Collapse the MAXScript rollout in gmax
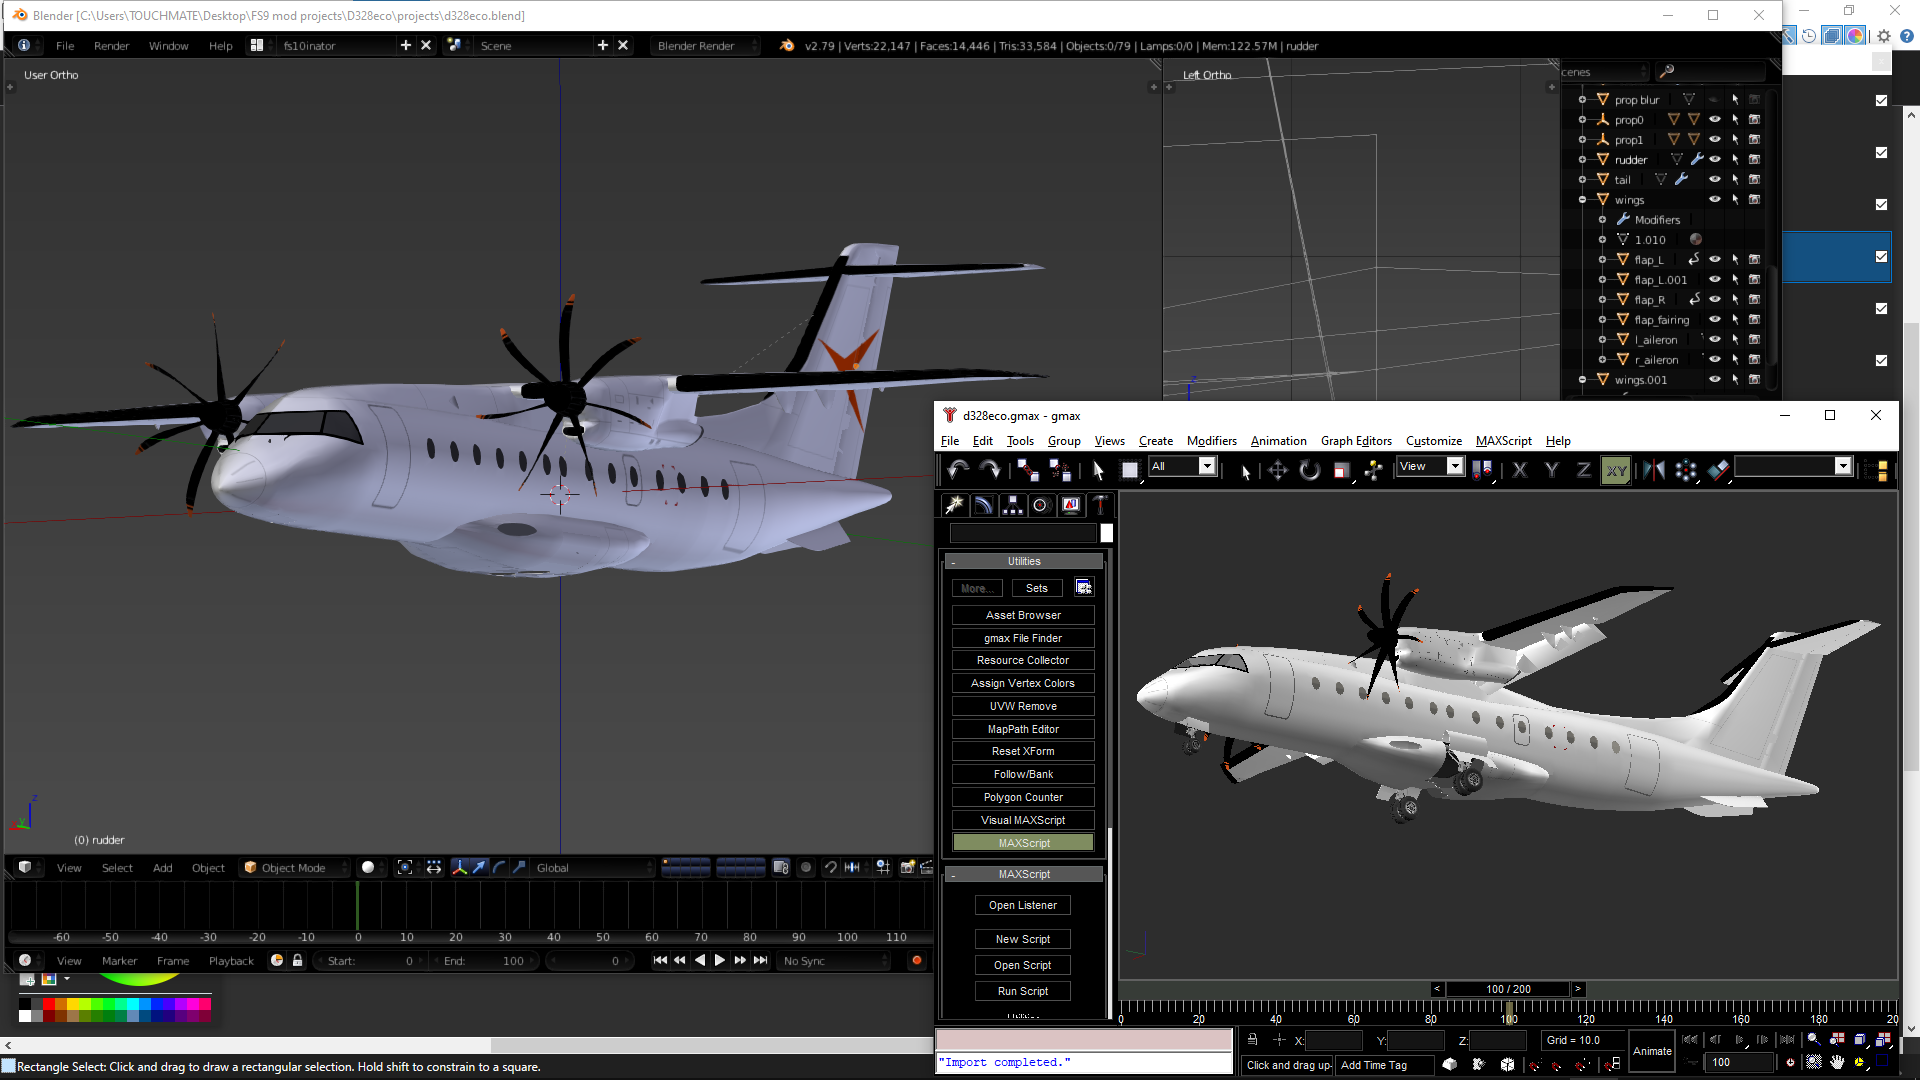This screenshot has height=1080, width=1920. 1023,874
